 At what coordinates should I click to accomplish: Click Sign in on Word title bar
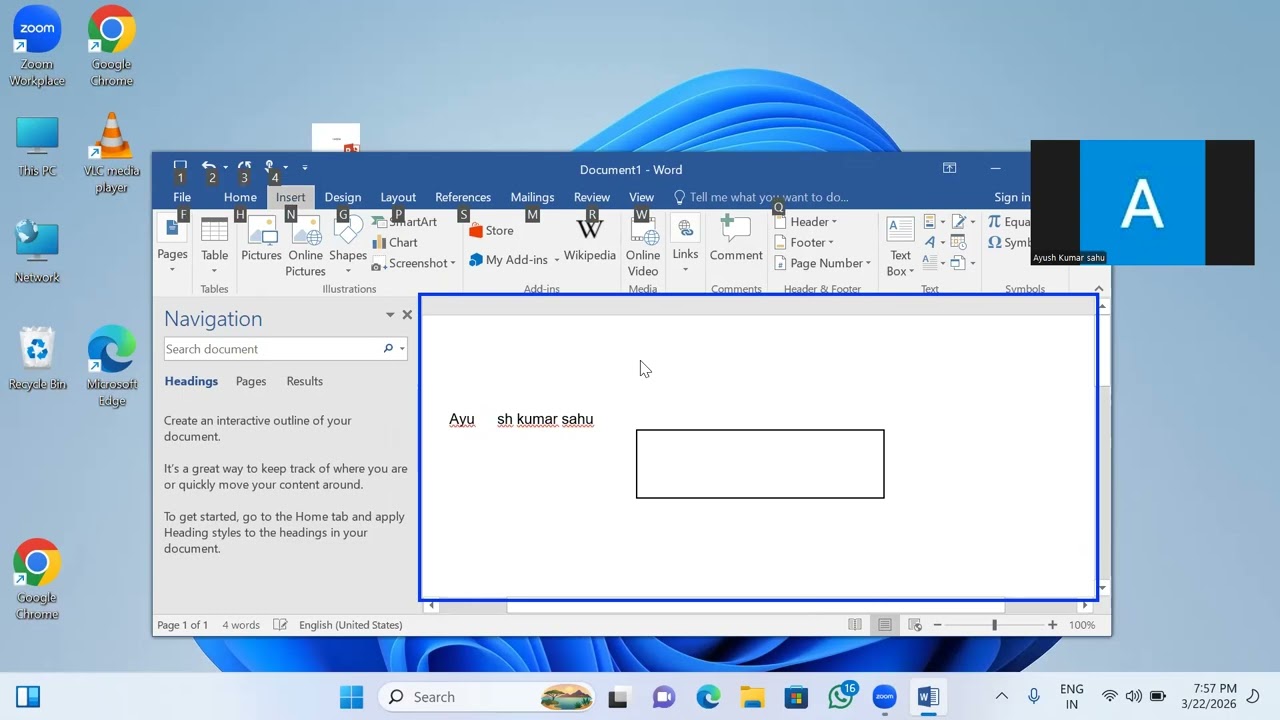pyautogui.click(x=1011, y=197)
